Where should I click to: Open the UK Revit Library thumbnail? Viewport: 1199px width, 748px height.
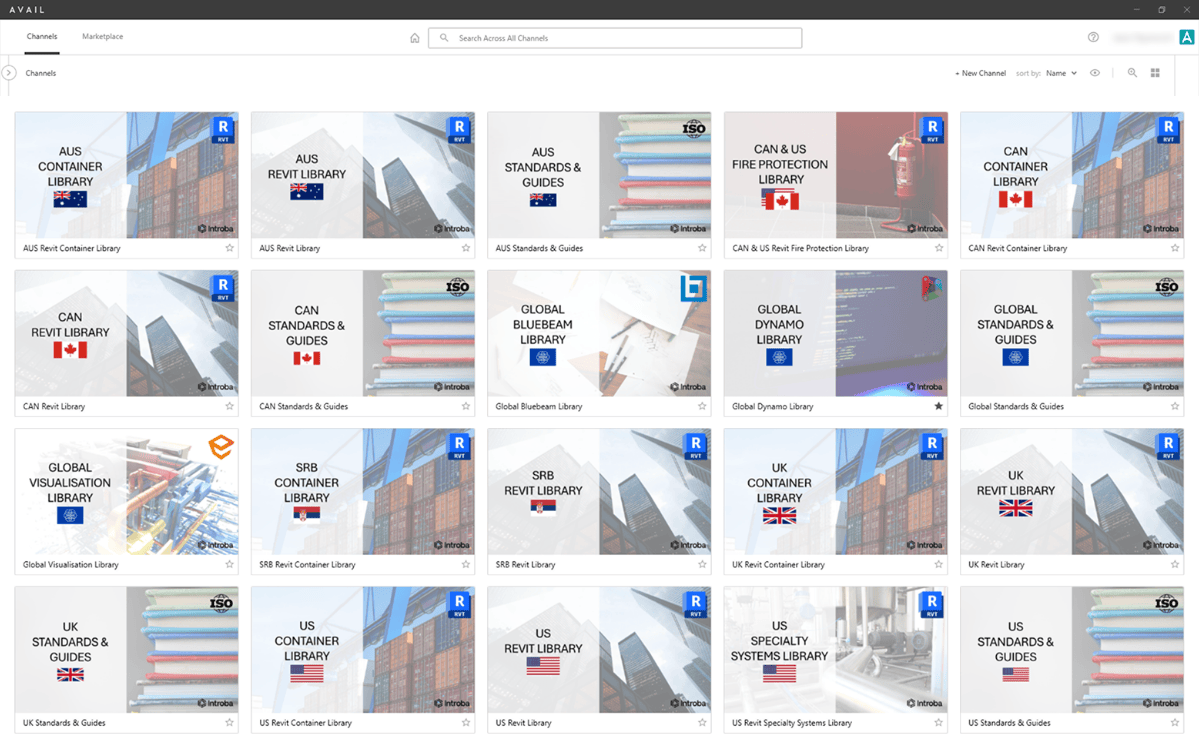(1072, 492)
